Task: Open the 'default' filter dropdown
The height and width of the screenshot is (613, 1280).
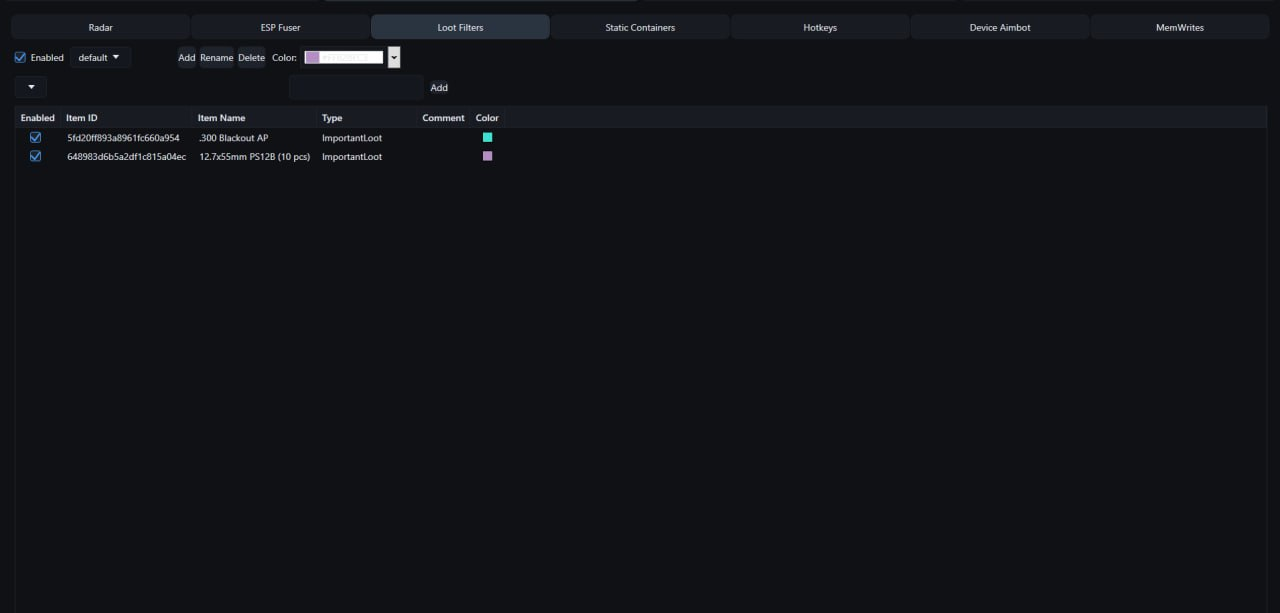Action: pos(100,58)
